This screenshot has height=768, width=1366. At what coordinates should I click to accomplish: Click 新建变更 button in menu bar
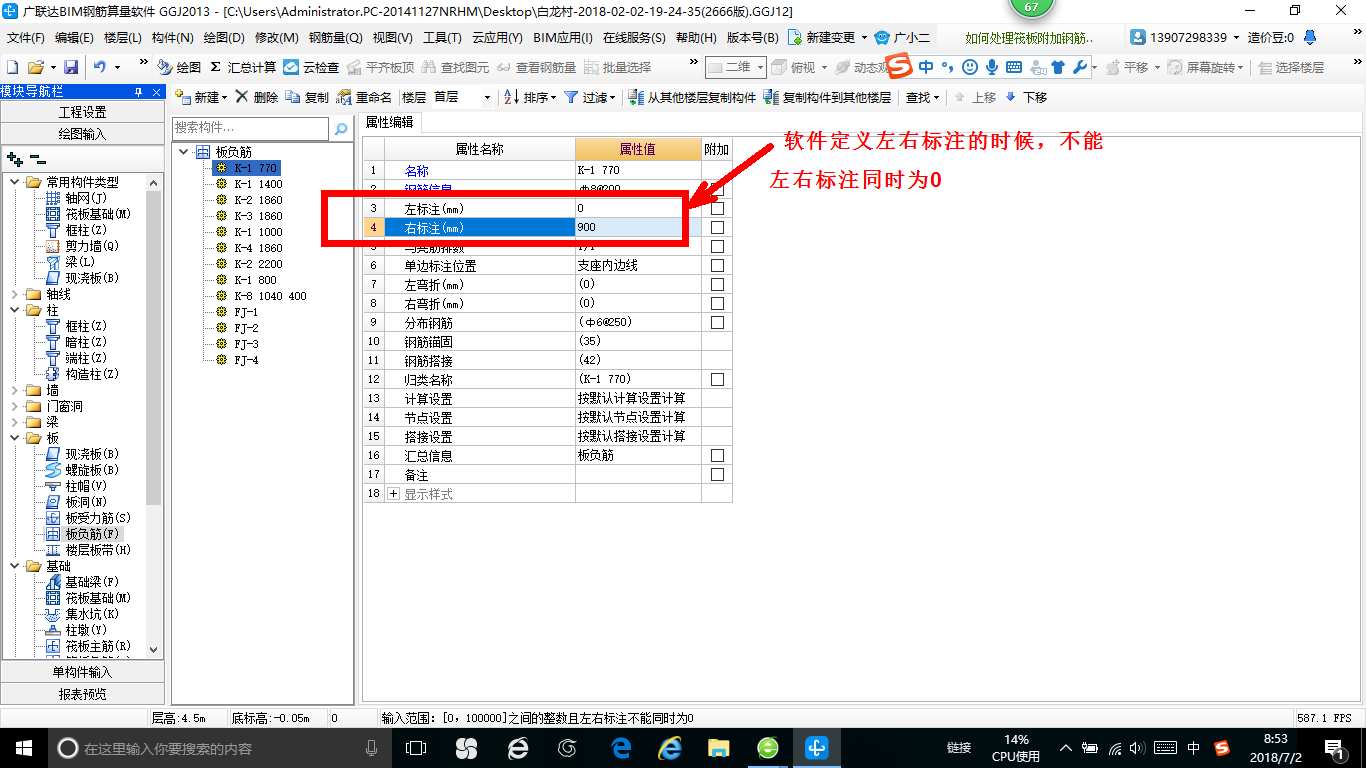(x=829, y=38)
